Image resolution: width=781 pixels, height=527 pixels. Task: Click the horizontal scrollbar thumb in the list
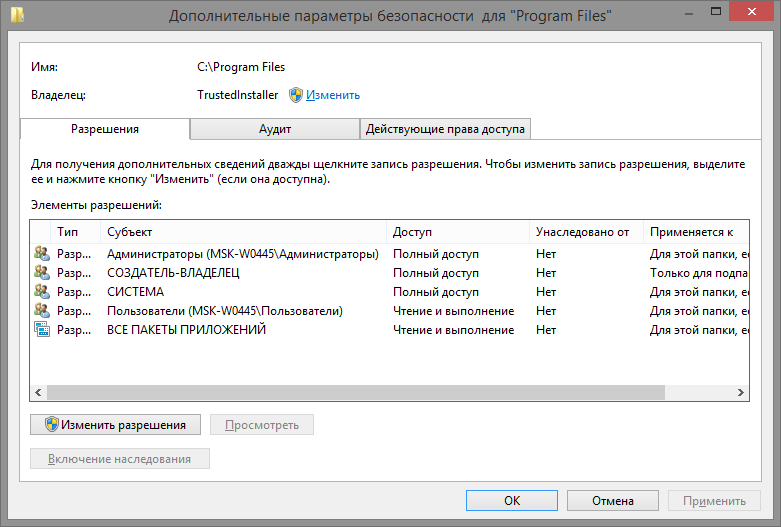tap(356, 393)
